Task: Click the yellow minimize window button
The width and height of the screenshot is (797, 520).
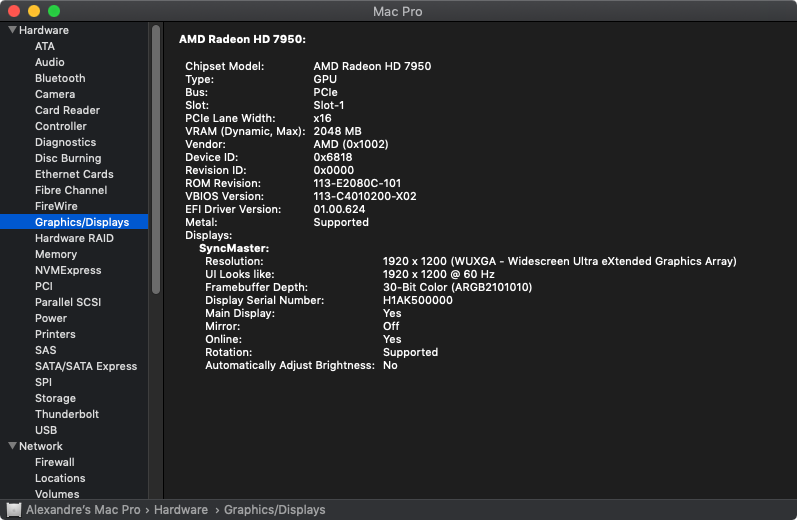Action: click(x=34, y=11)
